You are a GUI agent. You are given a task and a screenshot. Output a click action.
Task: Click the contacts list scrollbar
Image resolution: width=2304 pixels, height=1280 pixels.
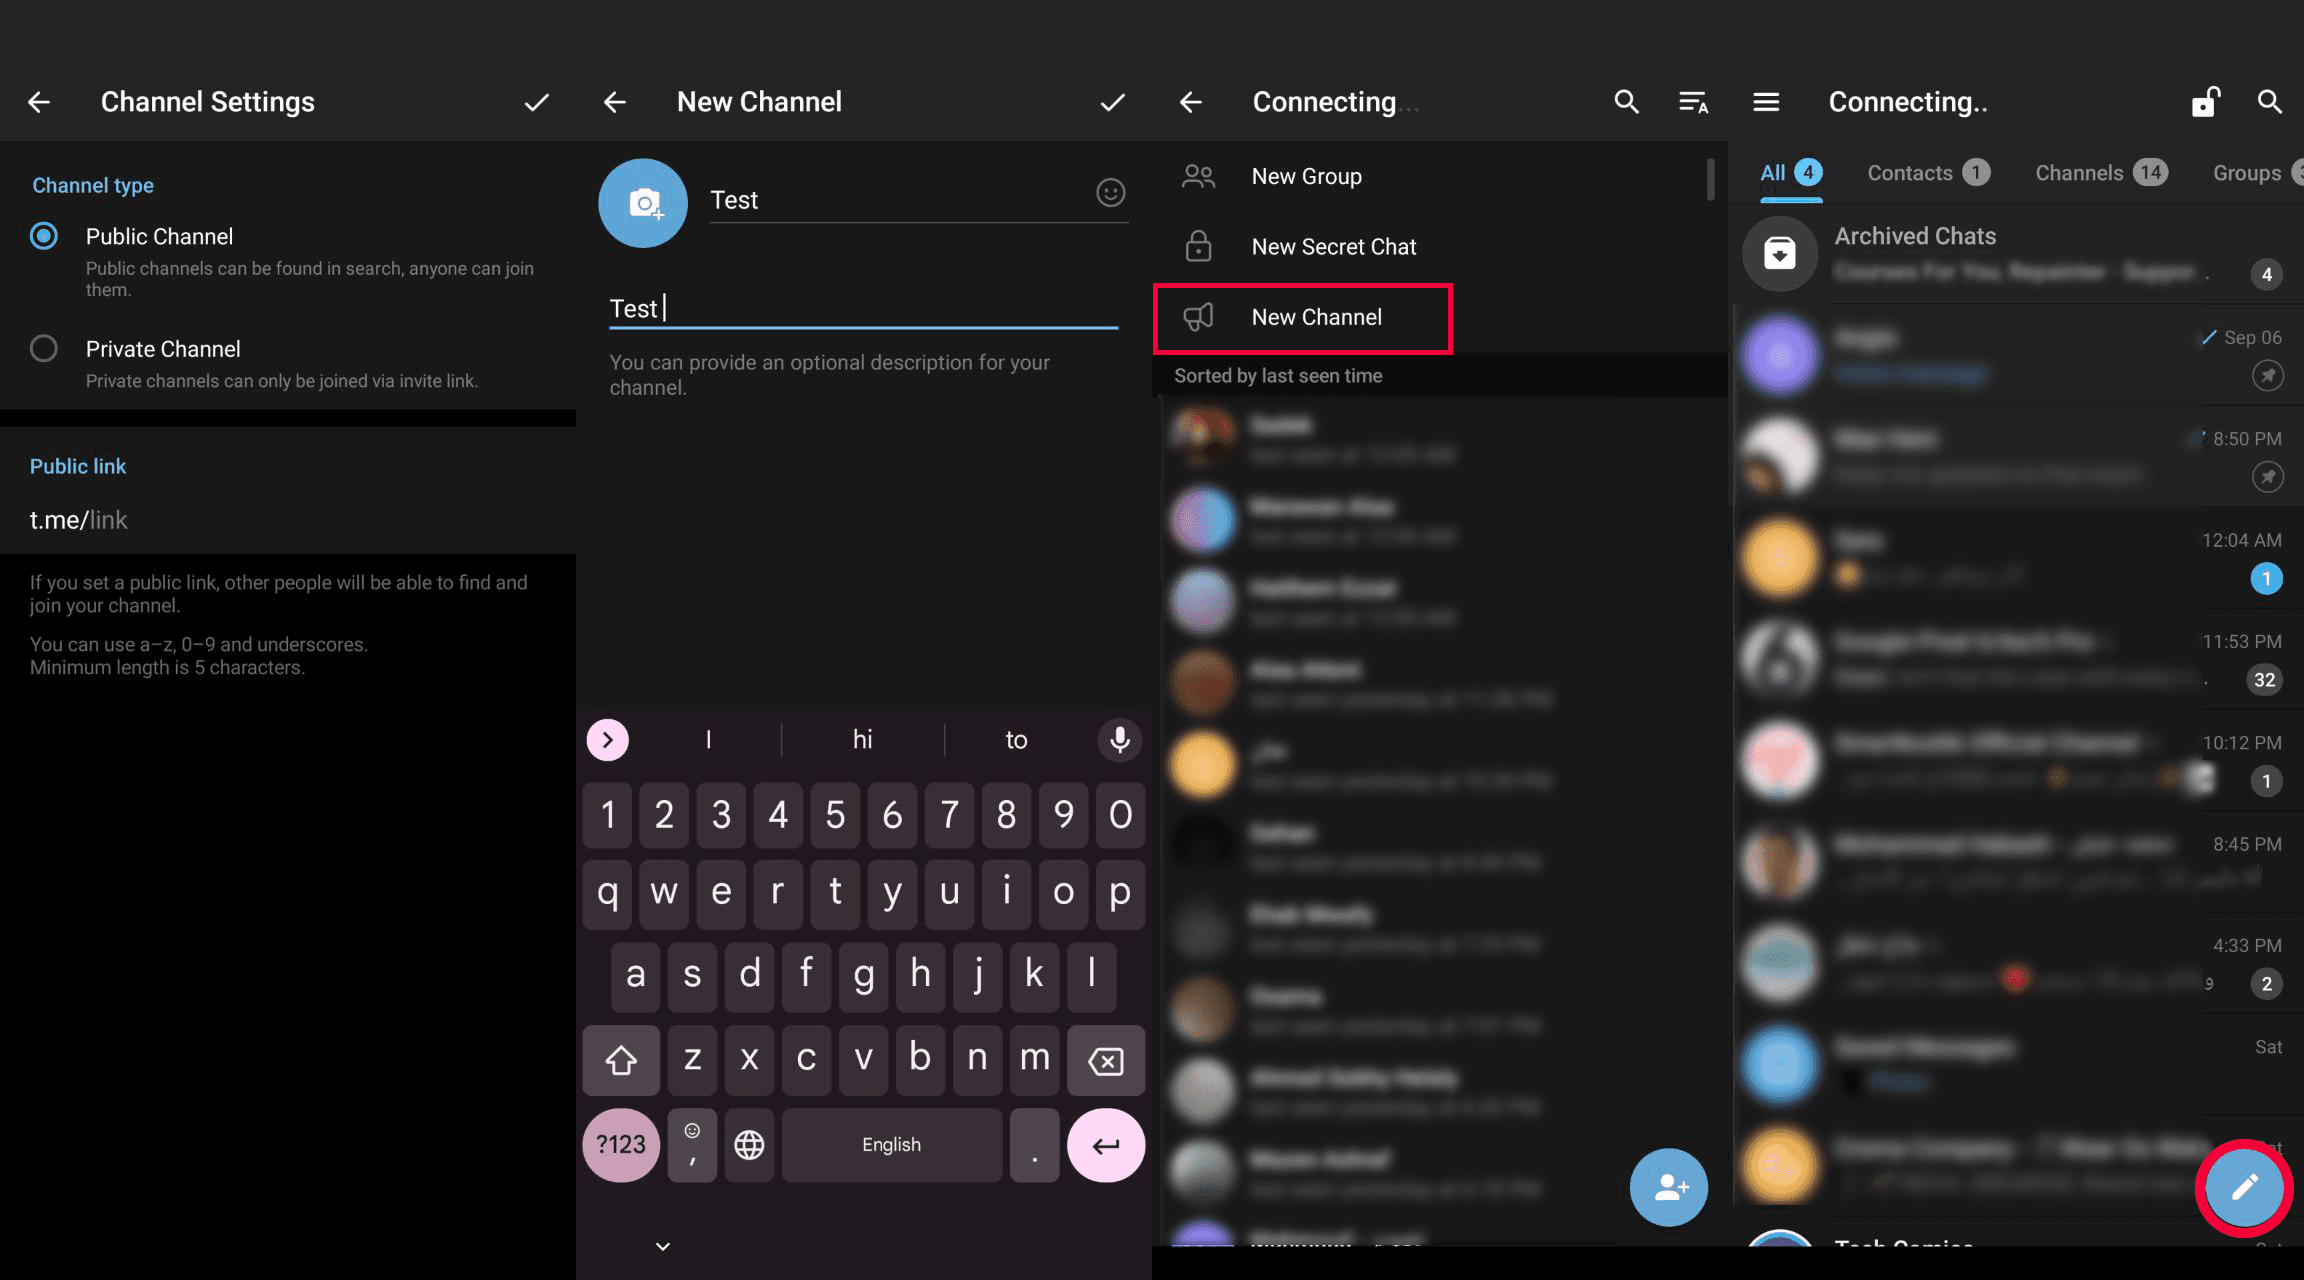[1710, 179]
